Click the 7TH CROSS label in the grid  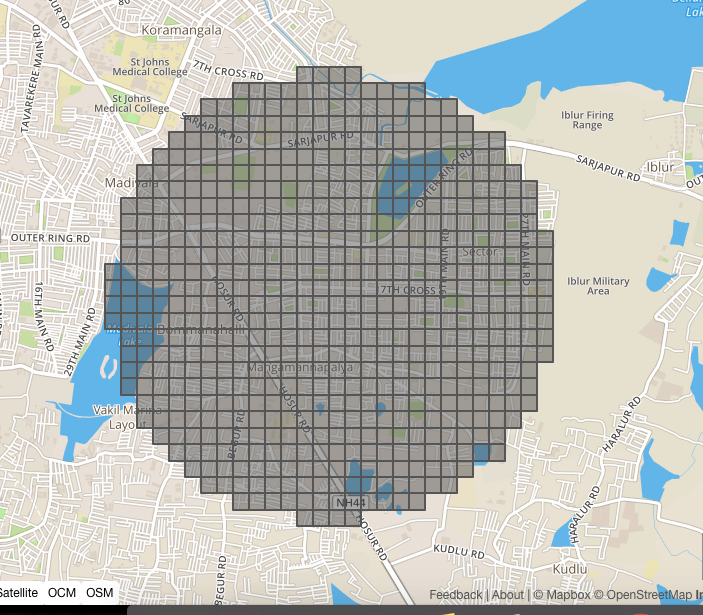click(408, 290)
